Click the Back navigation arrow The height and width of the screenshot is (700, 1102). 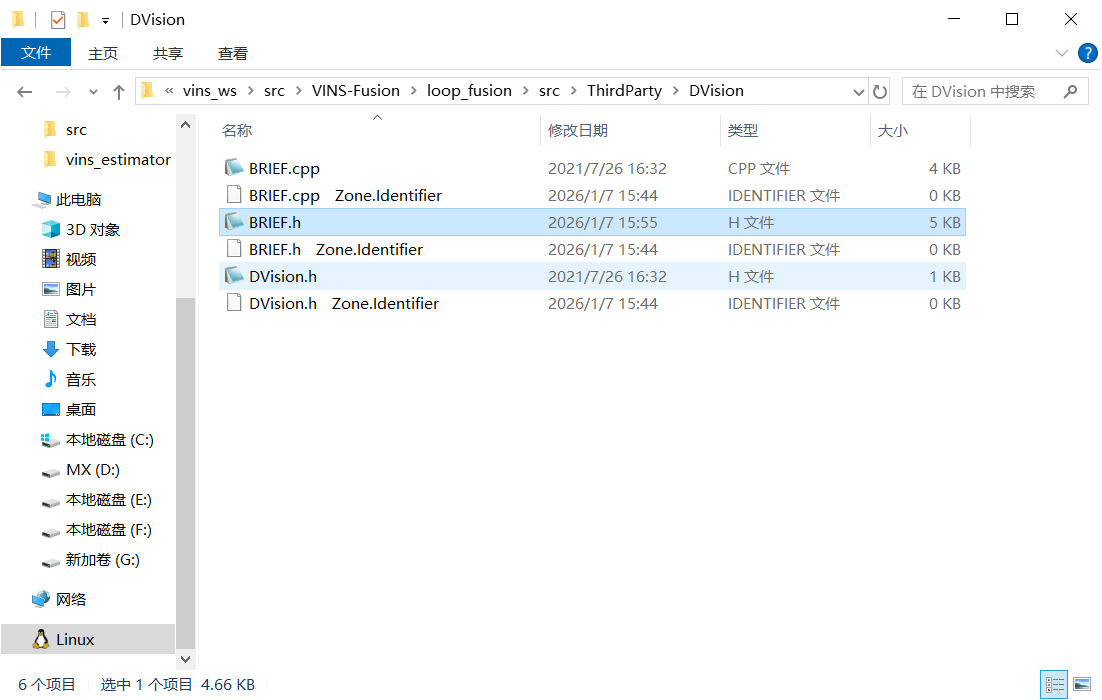pyautogui.click(x=25, y=92)
